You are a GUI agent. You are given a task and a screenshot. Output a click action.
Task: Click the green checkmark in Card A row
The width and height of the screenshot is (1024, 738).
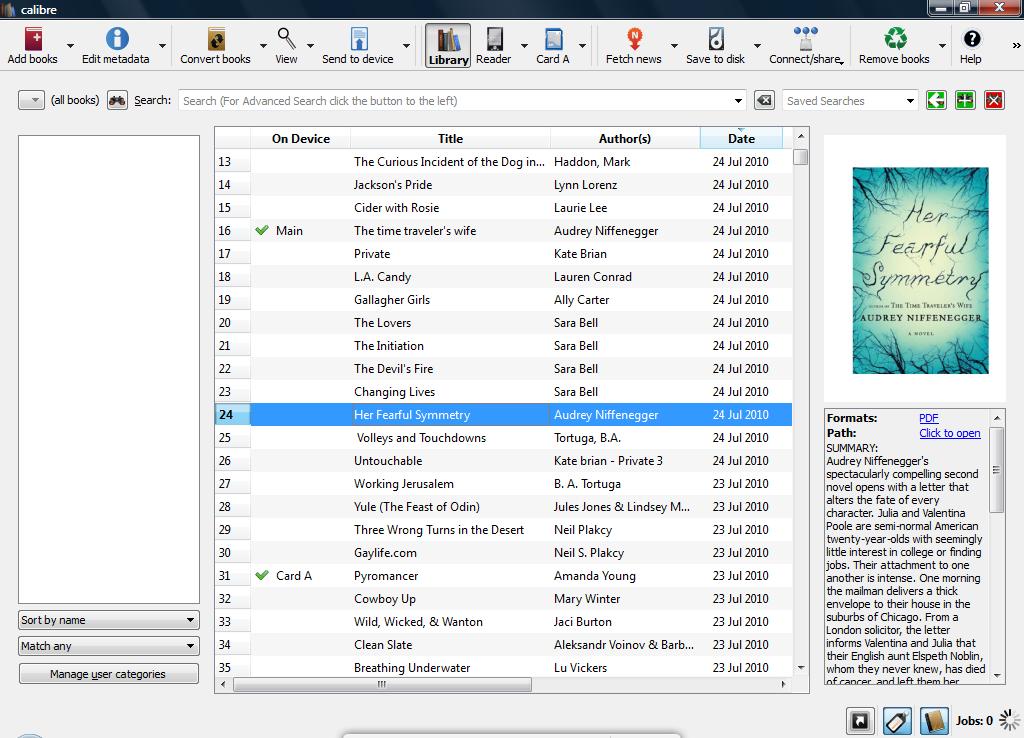(262, 575)
